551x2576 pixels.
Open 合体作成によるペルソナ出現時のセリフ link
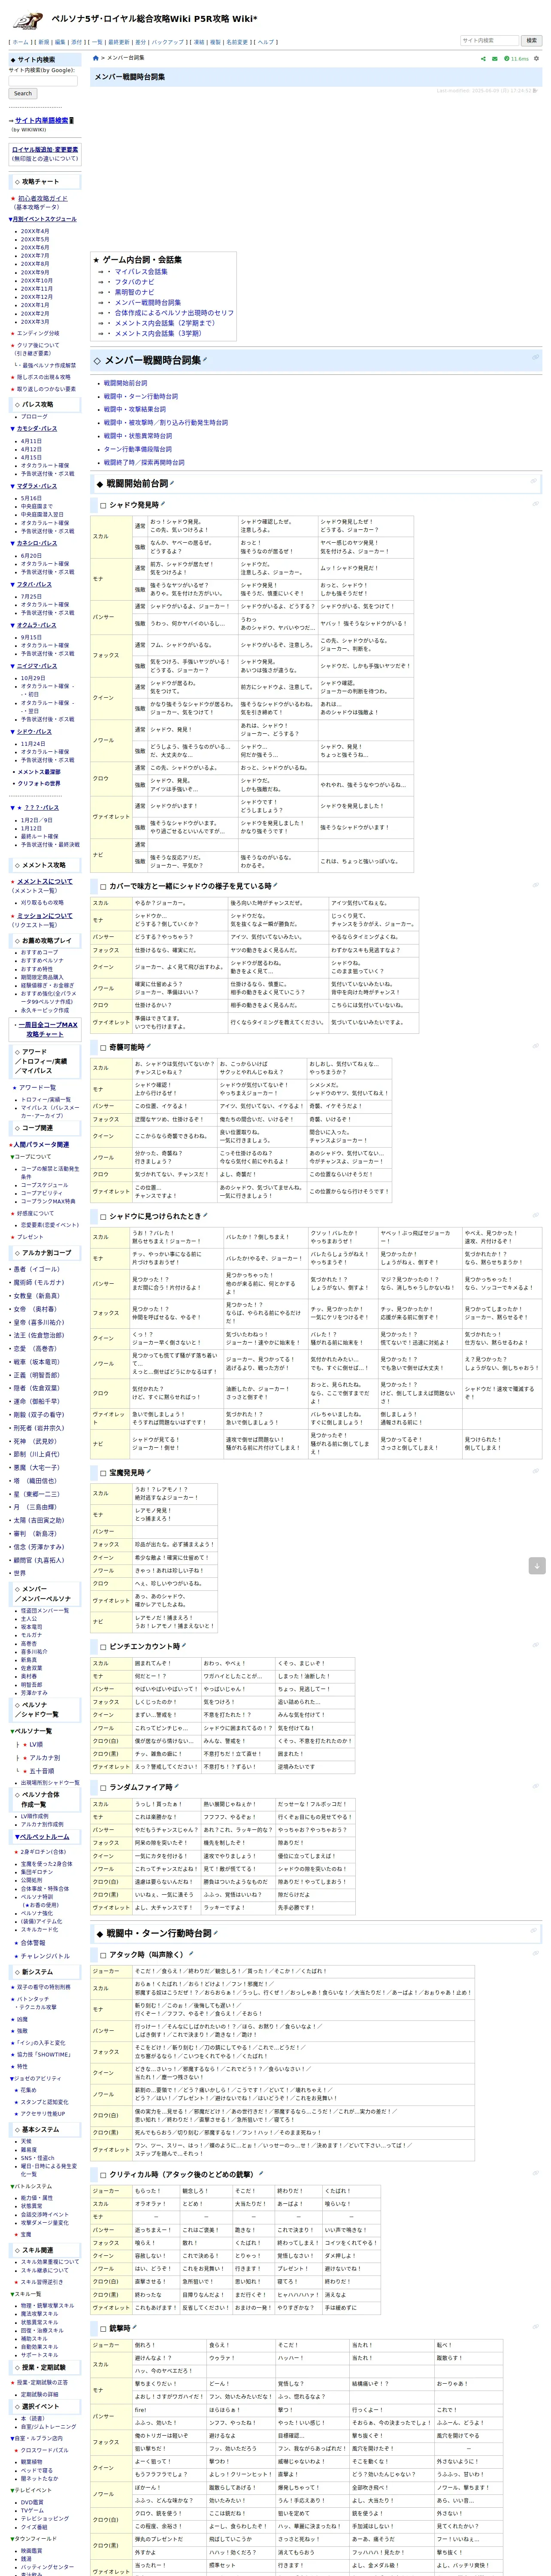pos(174,313)
